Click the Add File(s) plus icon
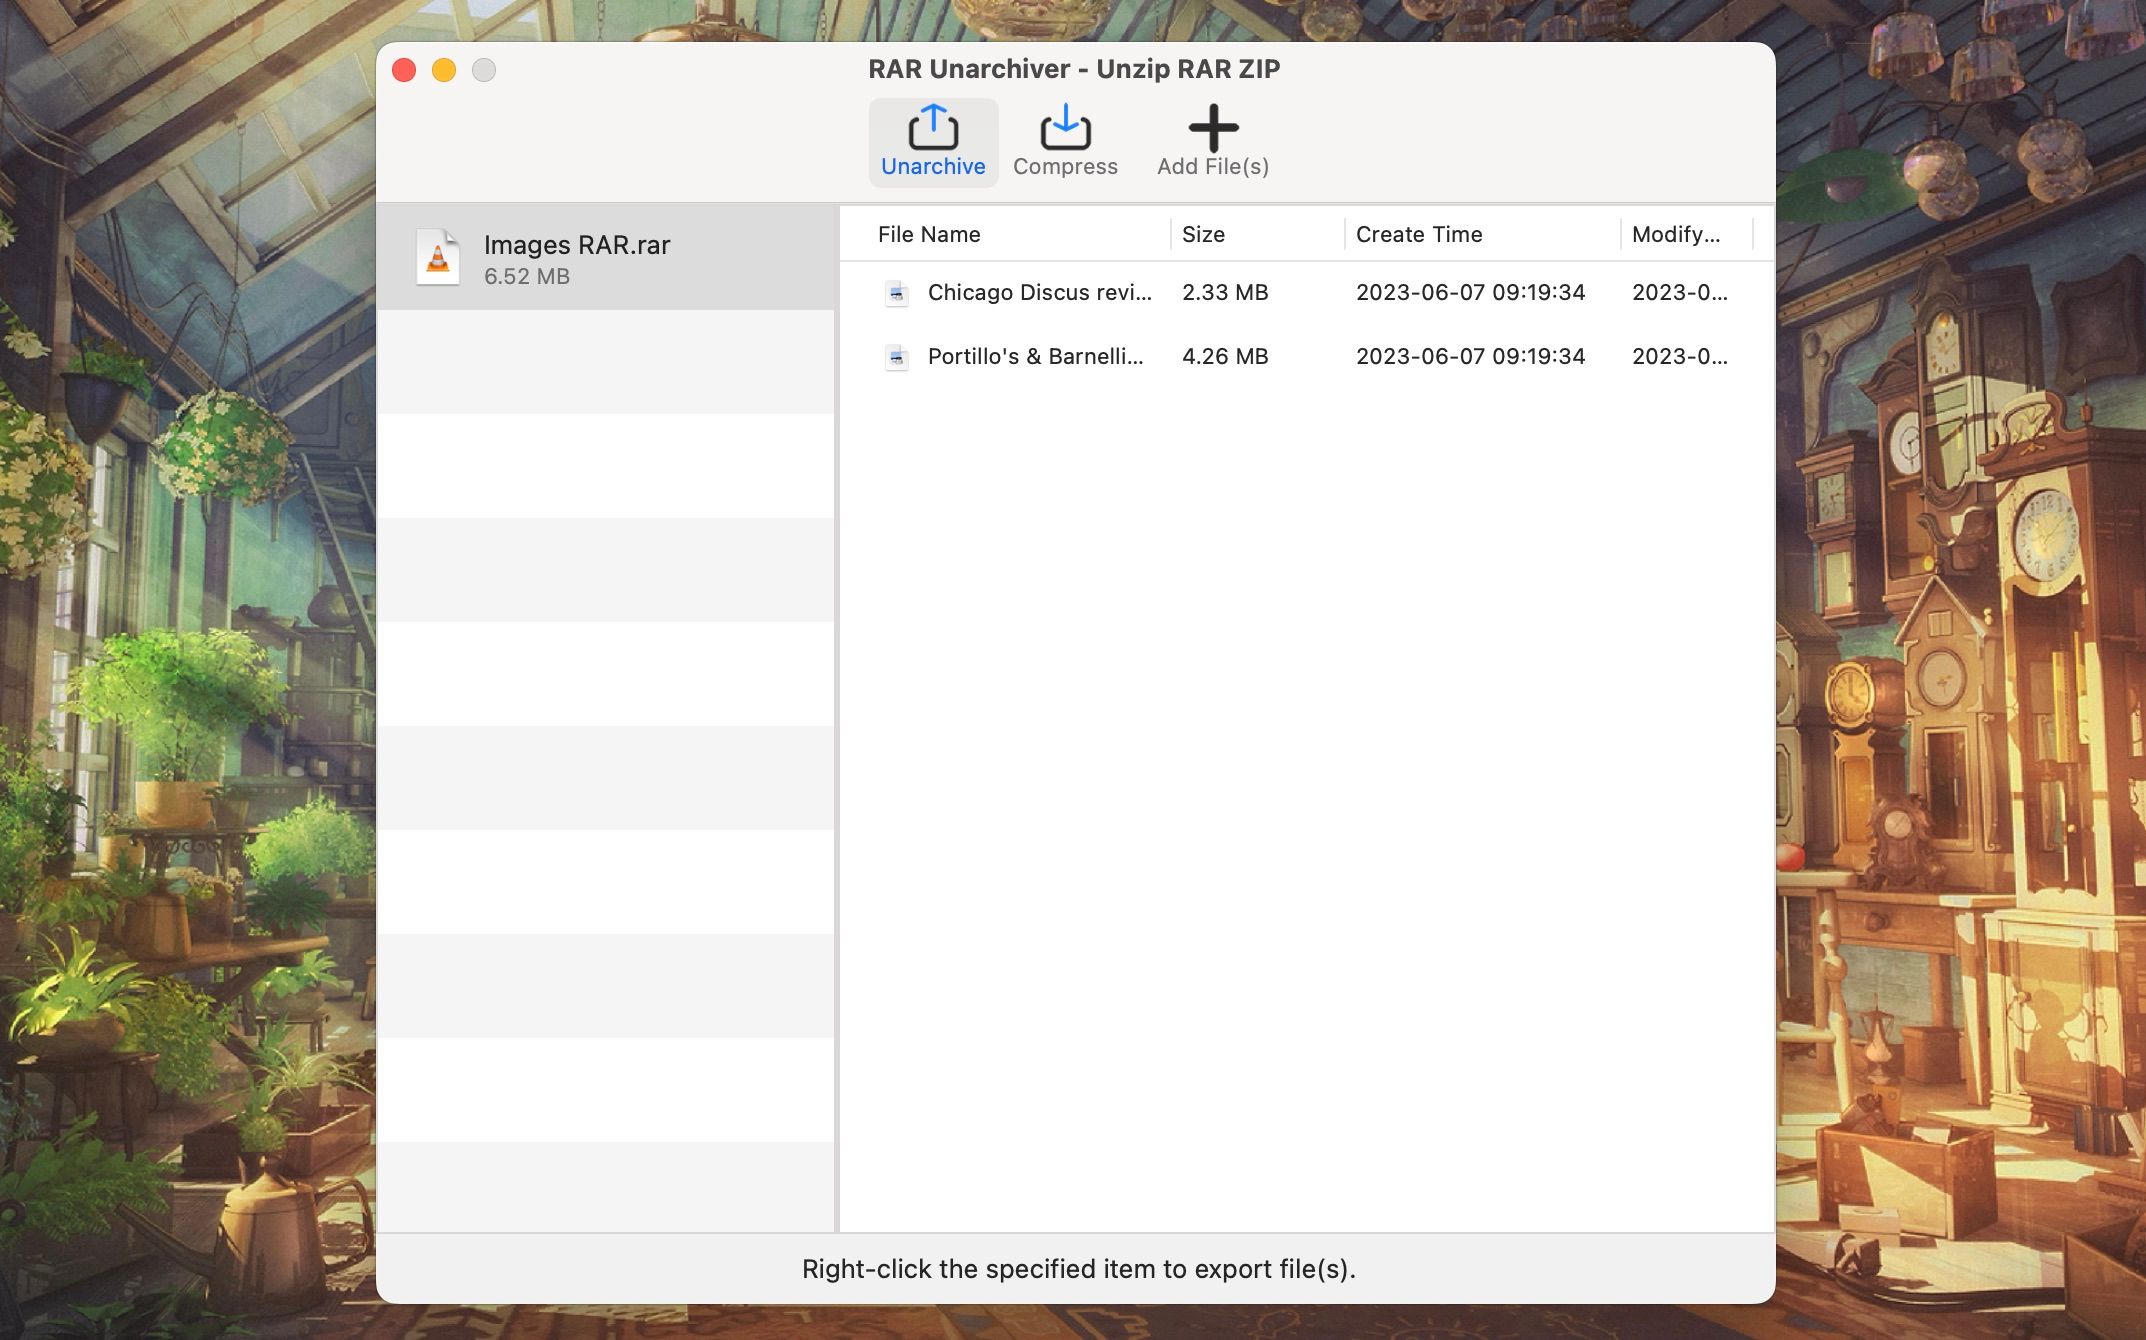This screenshot has width=2146, height=1340. click(1213, 128)
